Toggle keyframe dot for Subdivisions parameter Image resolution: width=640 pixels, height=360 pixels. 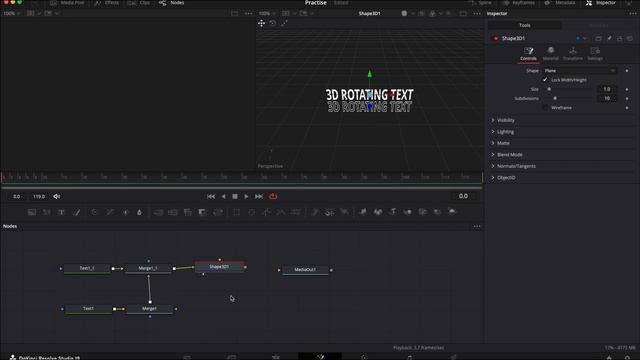(x=627, y=98)
